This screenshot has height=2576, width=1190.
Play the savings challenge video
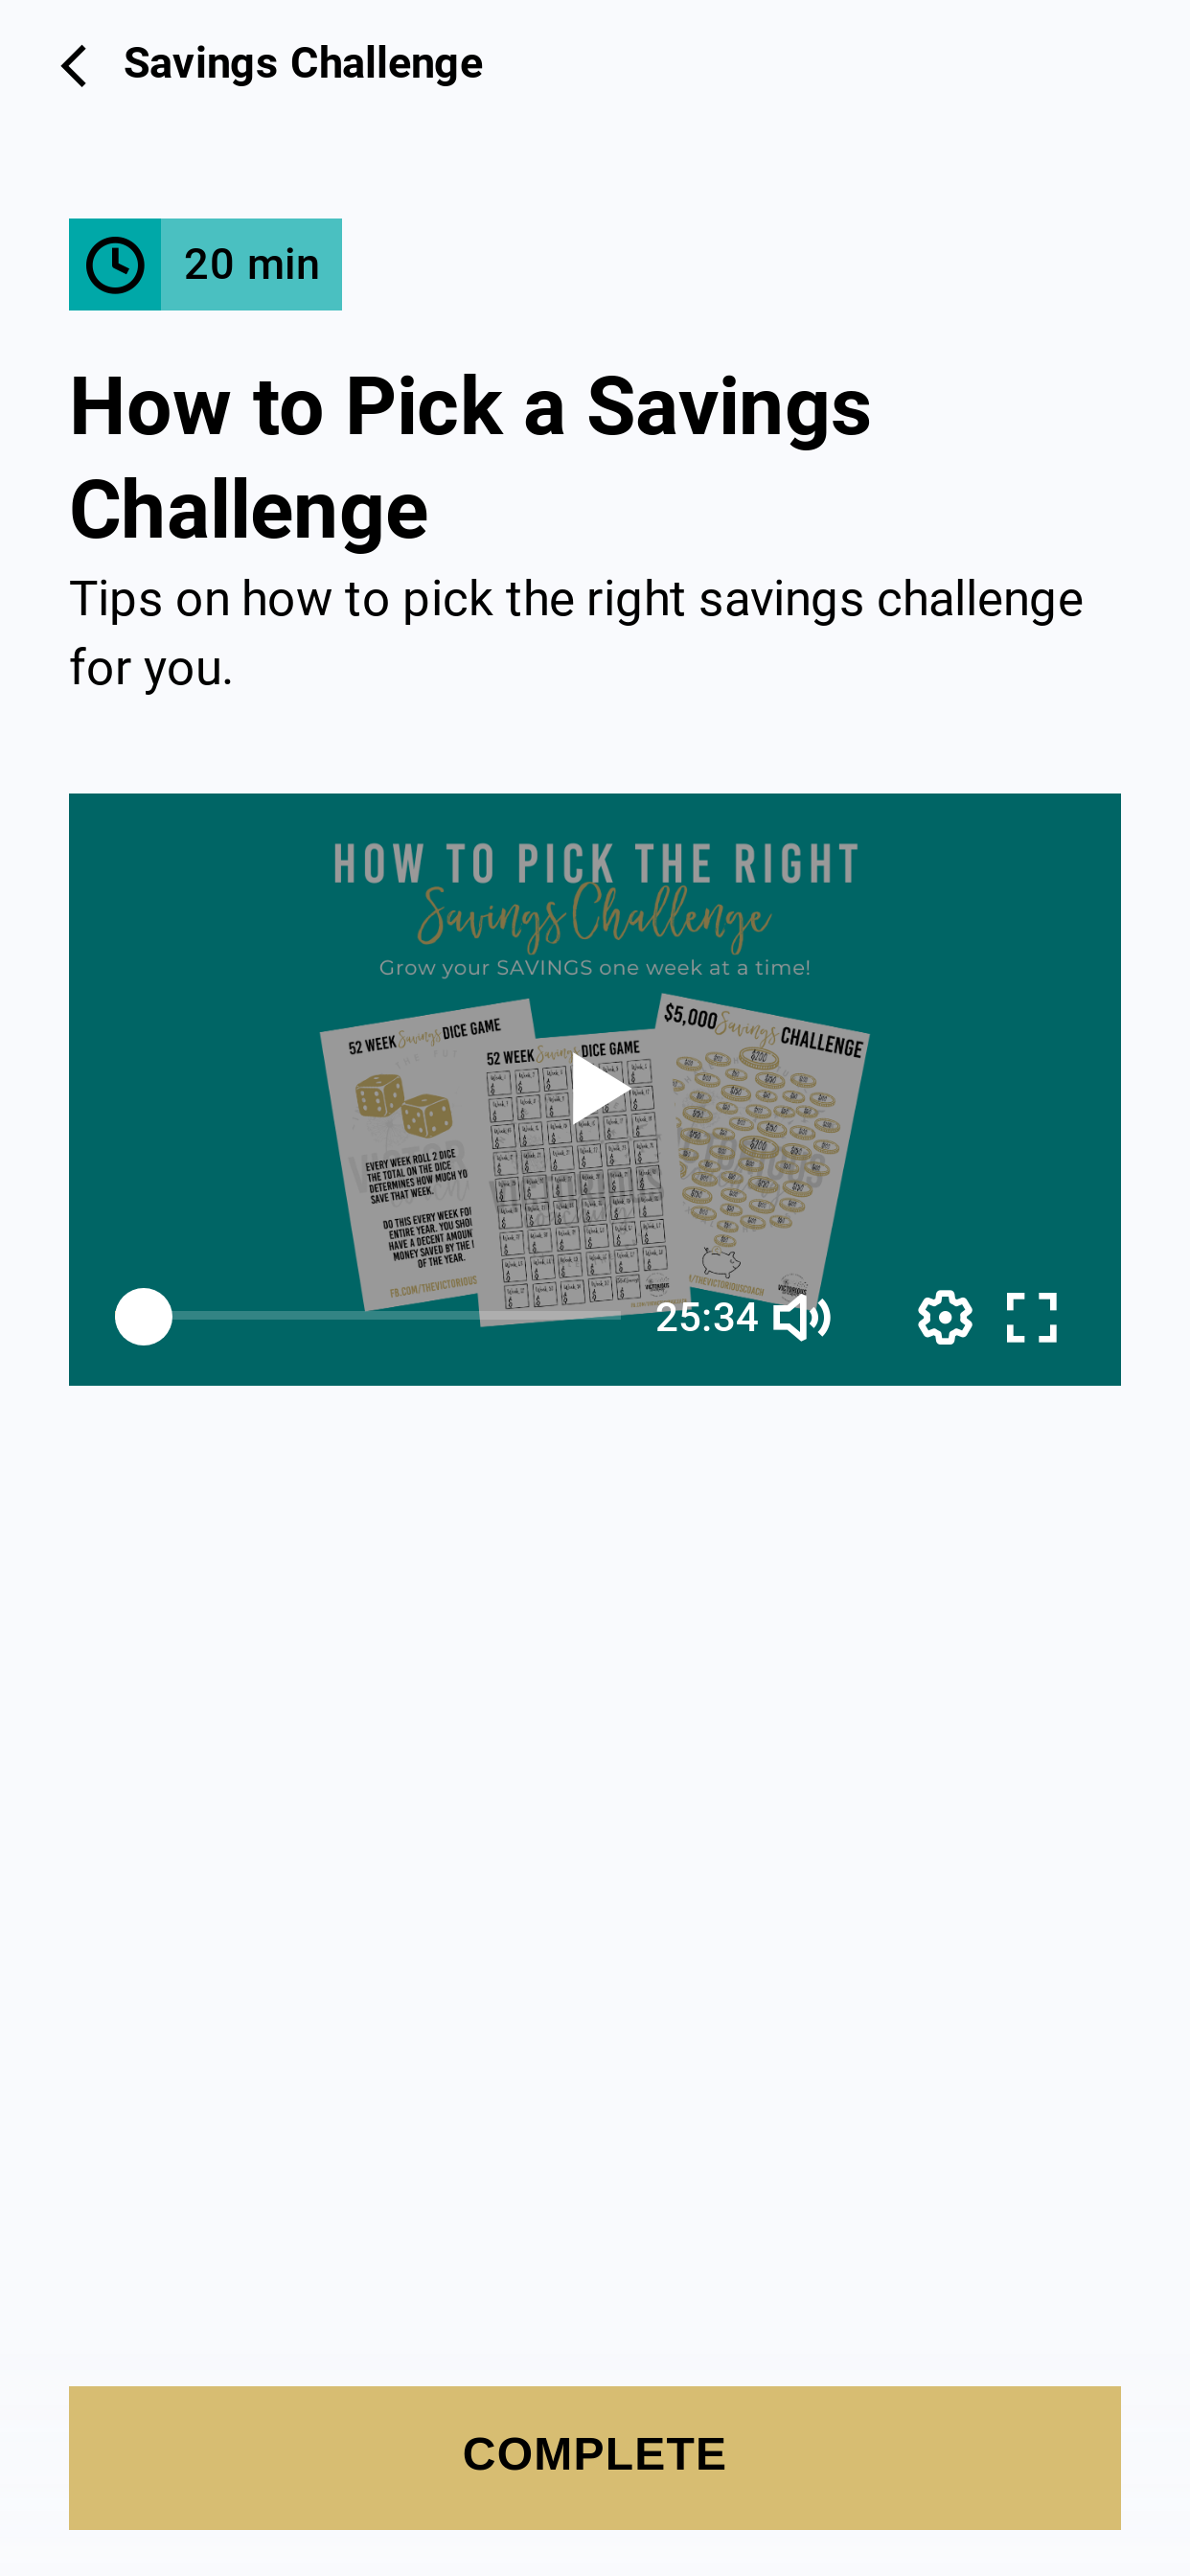pyautogui.click(x=599, y=1089)
